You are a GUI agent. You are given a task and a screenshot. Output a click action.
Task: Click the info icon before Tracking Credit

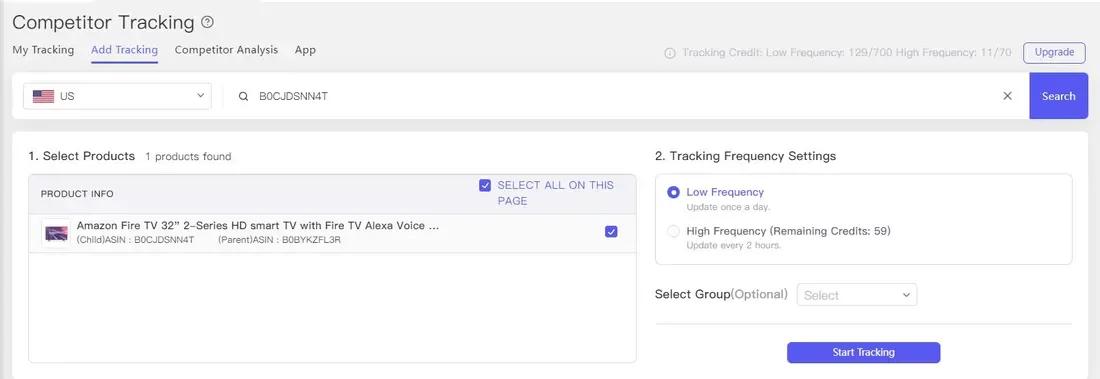coord(670,53)
